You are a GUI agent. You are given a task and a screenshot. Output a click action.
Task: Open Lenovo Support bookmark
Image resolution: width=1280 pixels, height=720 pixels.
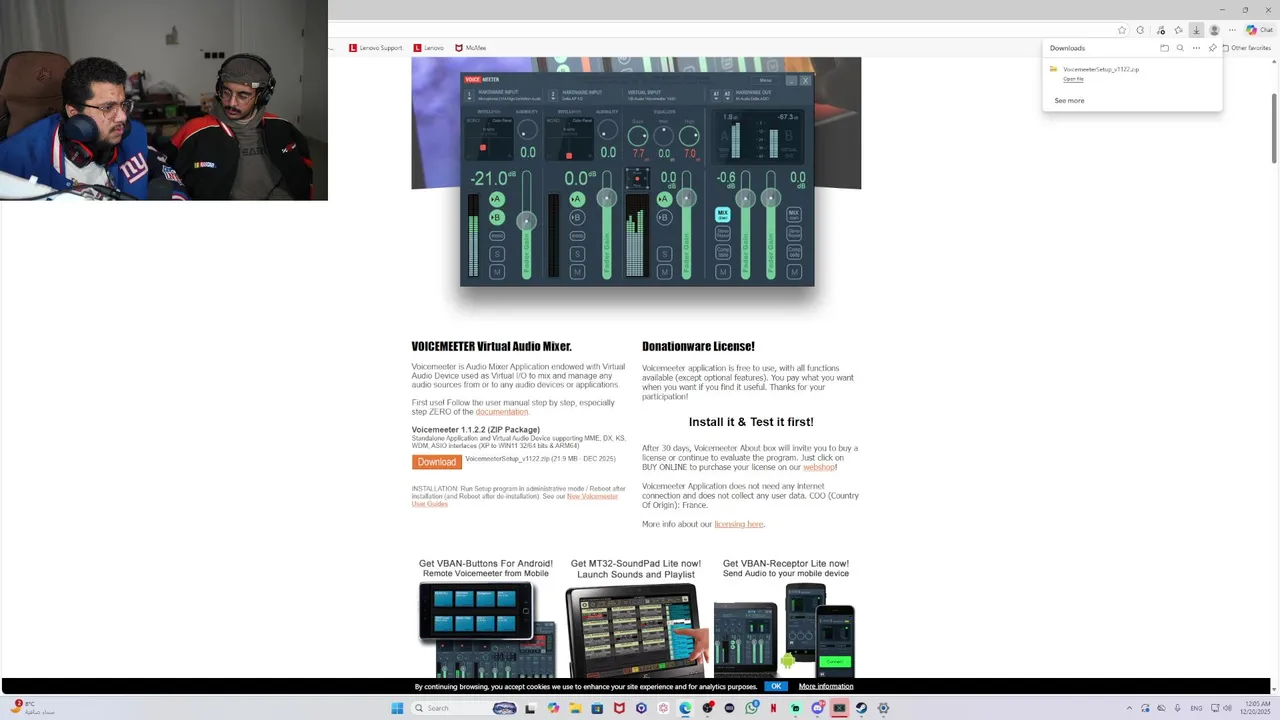click(x=375, y=48)
